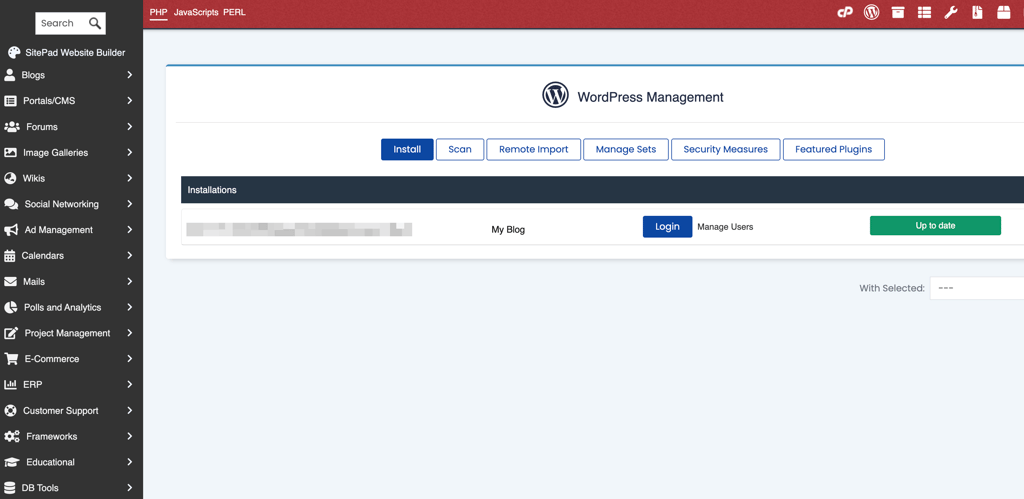Click the Polls and Analytics pie chart icon

click(10, 307)
